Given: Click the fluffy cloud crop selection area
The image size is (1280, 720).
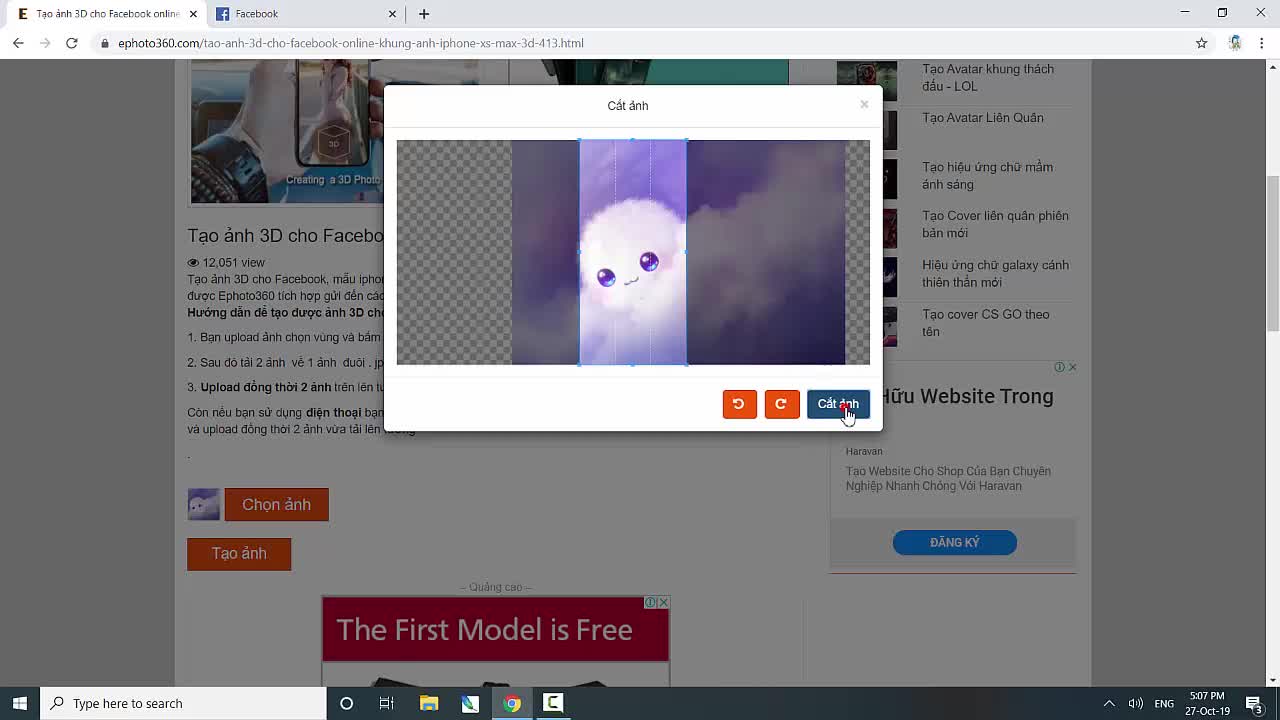Looking at the screenshot, I should point(633,252).
